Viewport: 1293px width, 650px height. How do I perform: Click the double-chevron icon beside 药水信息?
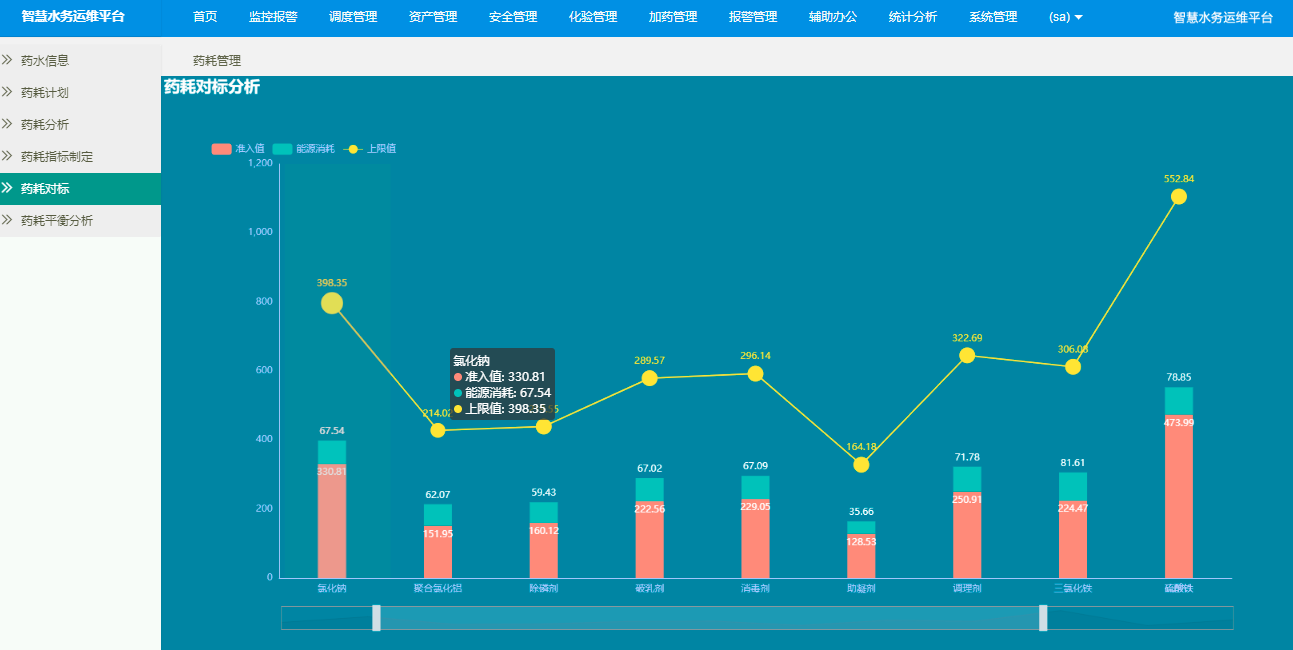(x=8, y=61)
